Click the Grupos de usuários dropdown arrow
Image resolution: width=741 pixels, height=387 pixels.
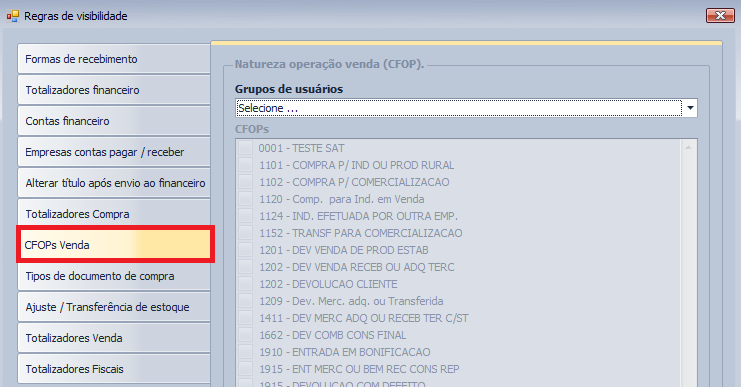tap(690, 108)
